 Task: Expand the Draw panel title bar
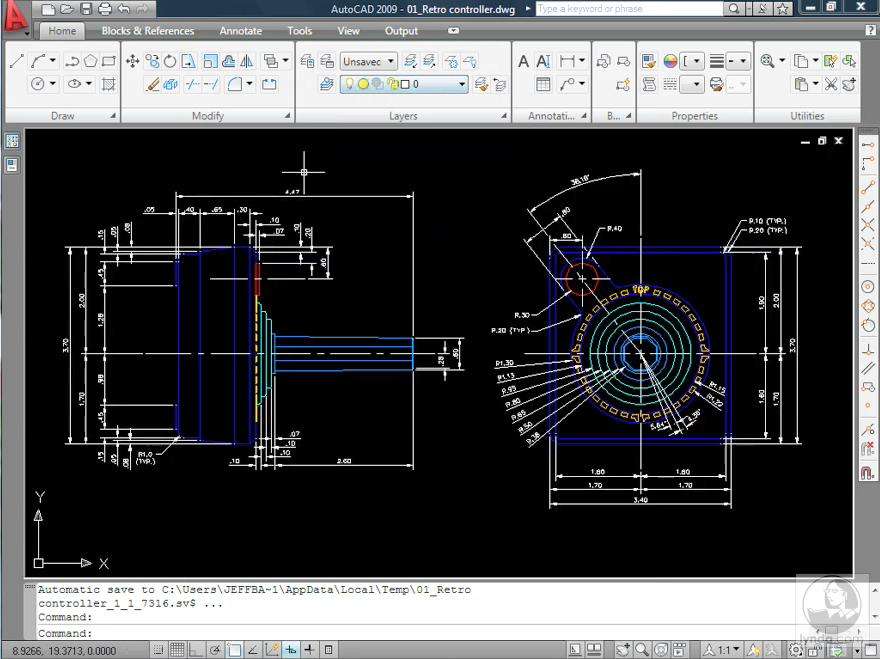point(62,116)
